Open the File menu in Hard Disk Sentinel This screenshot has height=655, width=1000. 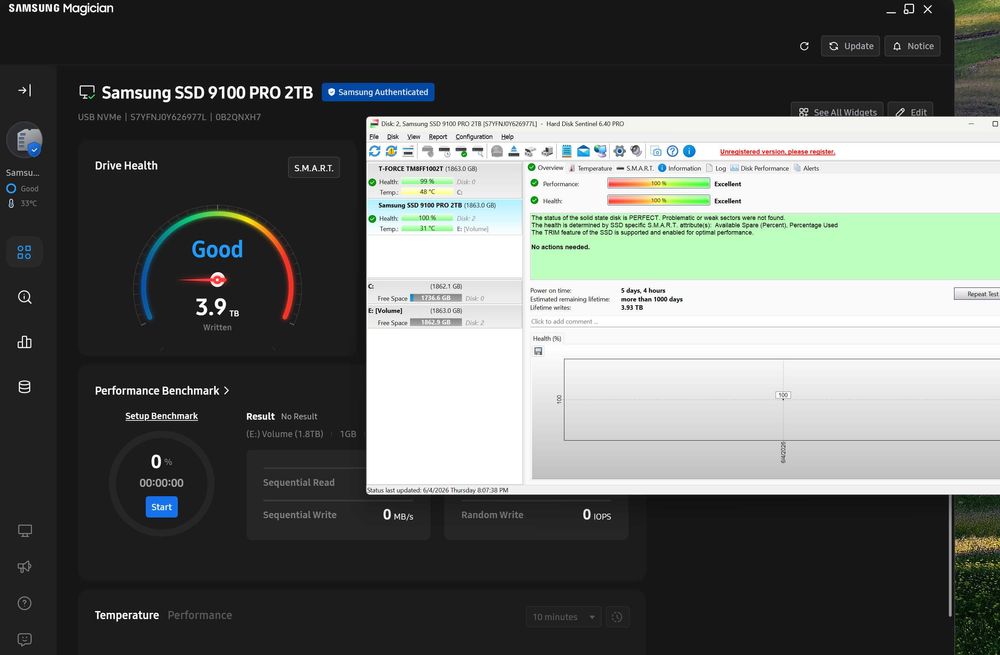(x=374, y=136)
